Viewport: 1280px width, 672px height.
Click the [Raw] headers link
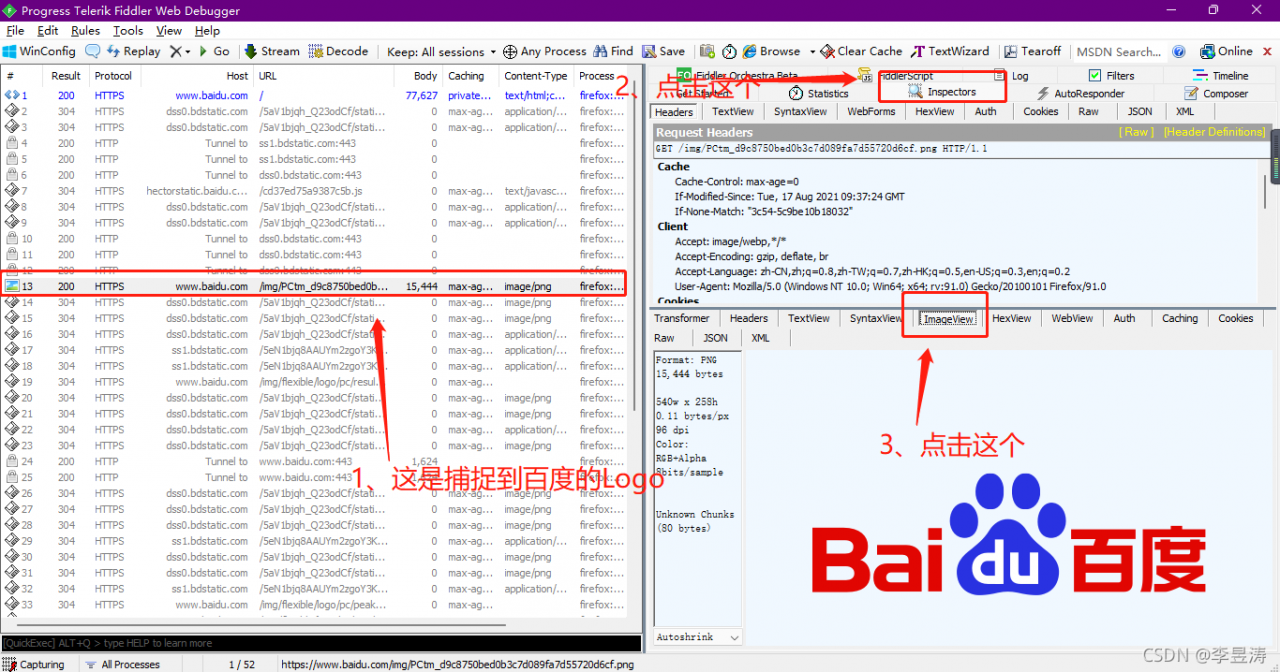pyautogui.click(x=1136, y=132)
